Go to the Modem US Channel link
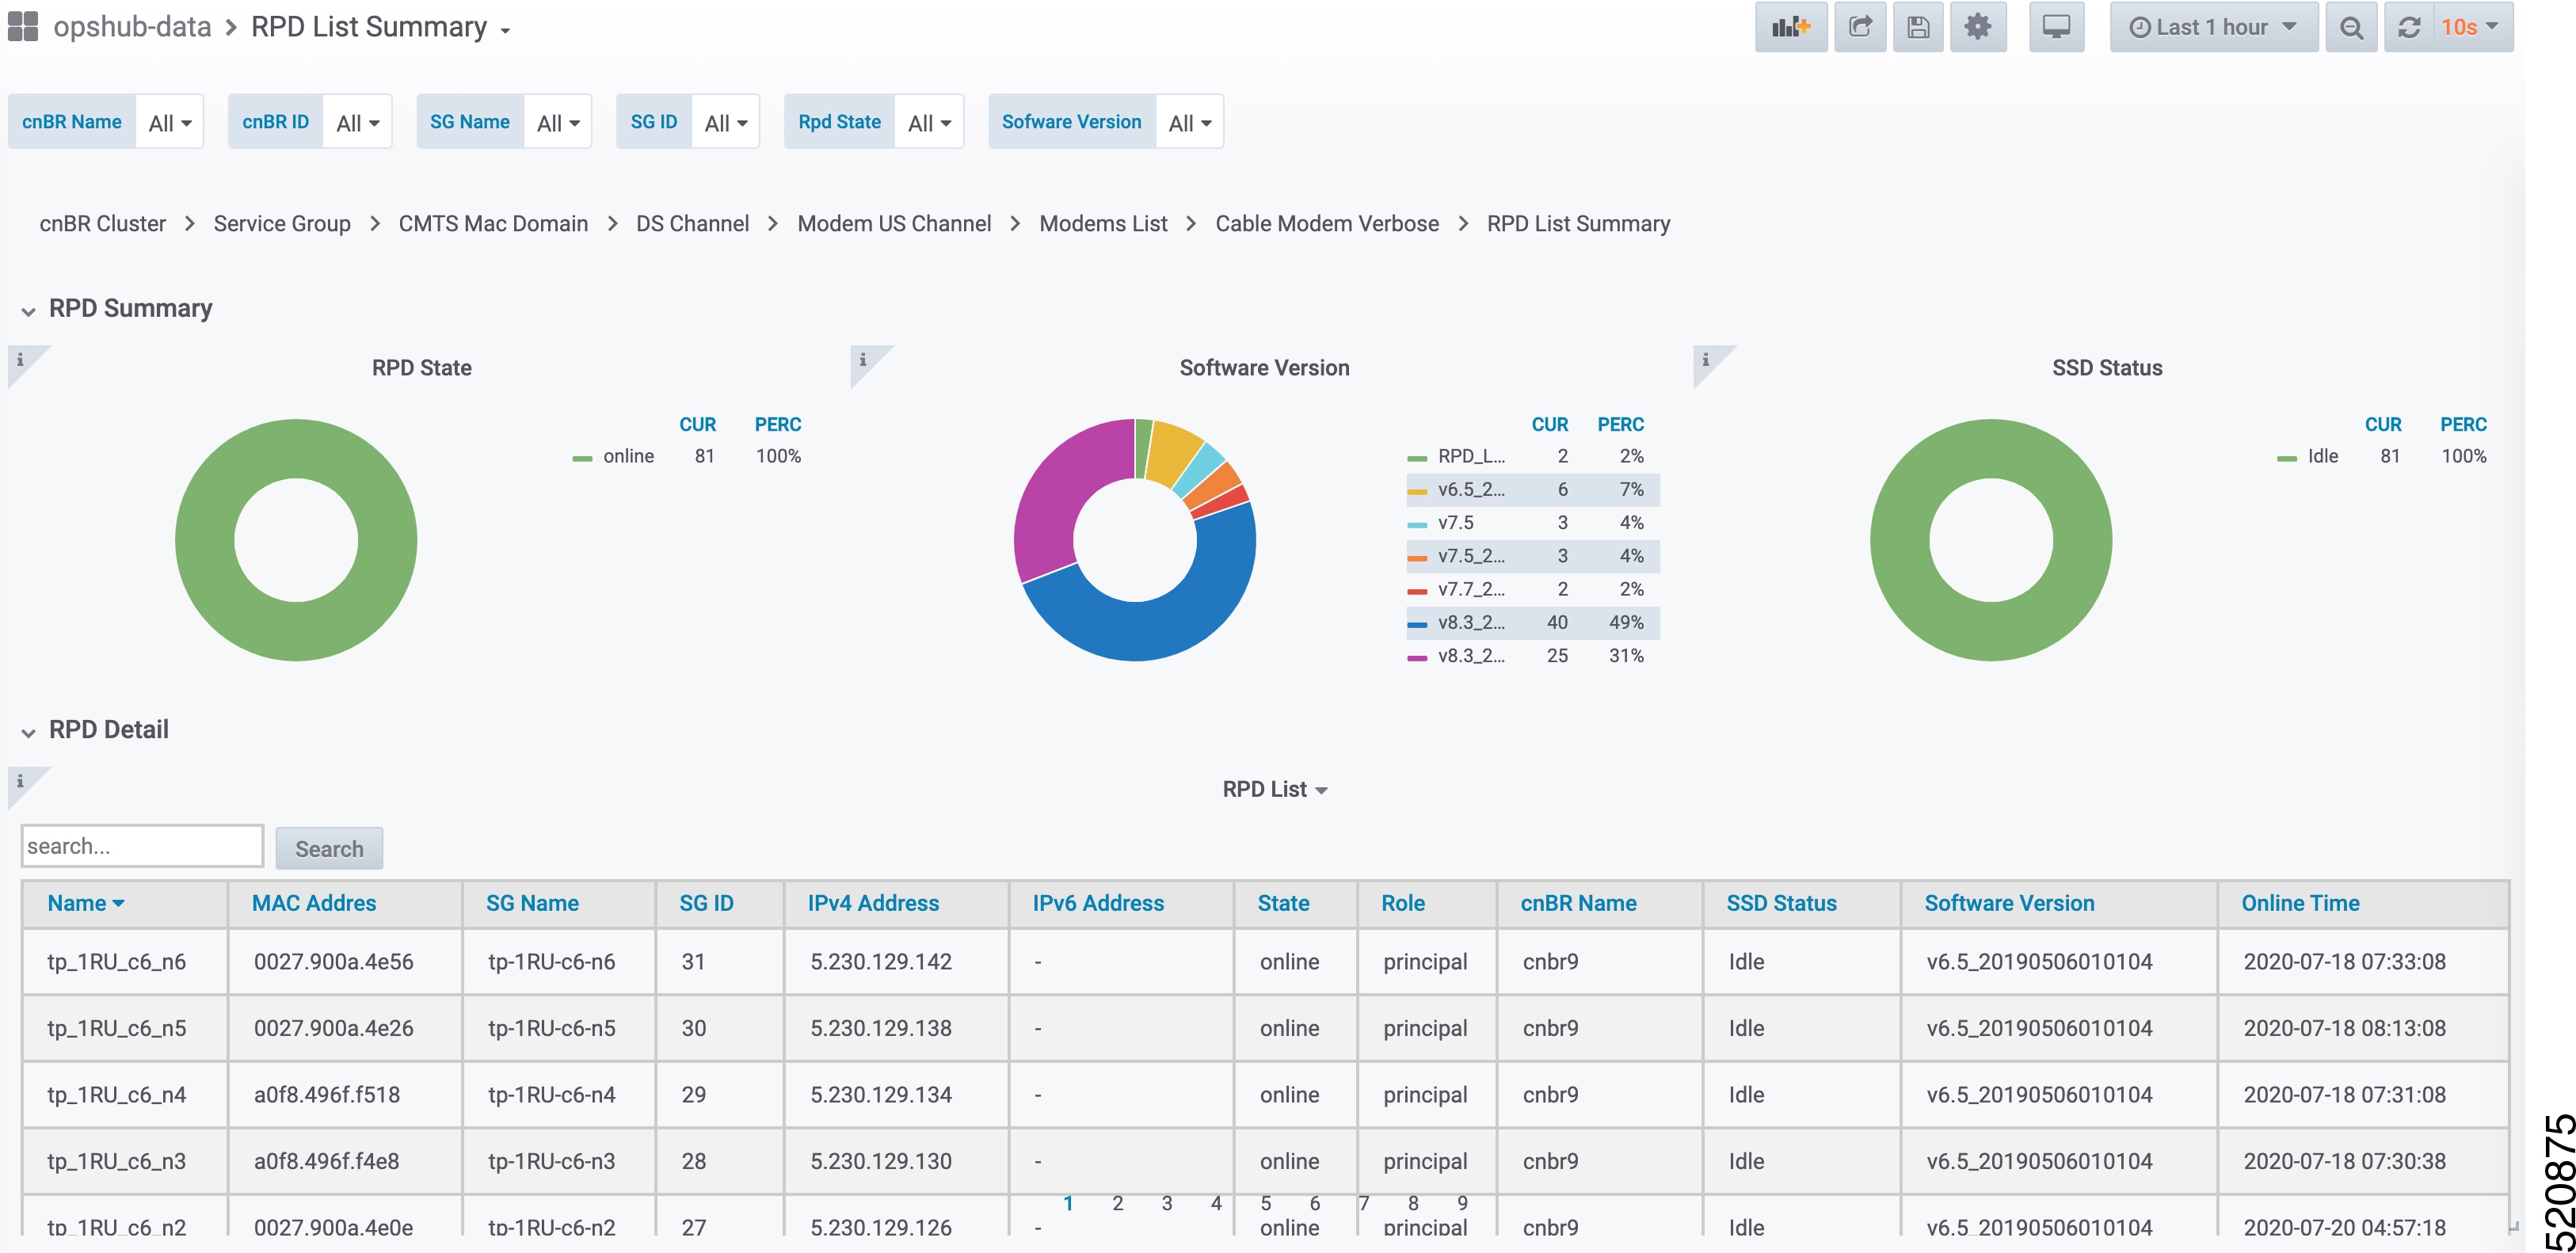This screenshot has width=2576, height=1253. coord(894,223)
